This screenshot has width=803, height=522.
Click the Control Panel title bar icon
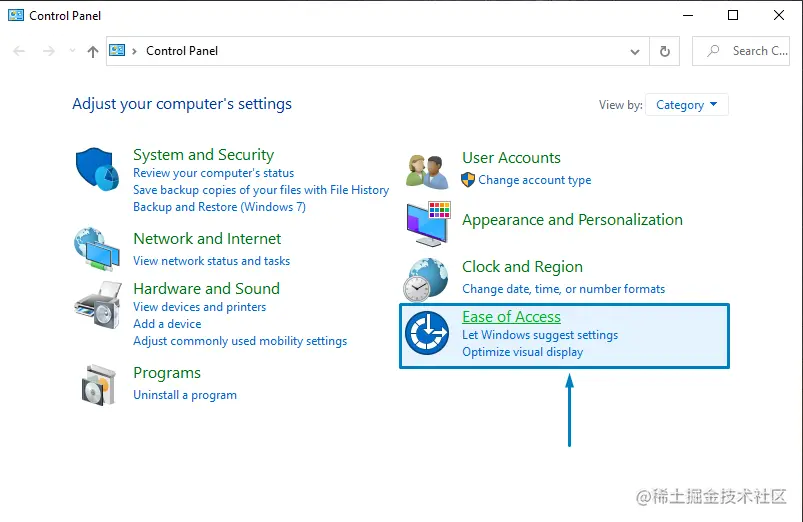tap(16, 15)
